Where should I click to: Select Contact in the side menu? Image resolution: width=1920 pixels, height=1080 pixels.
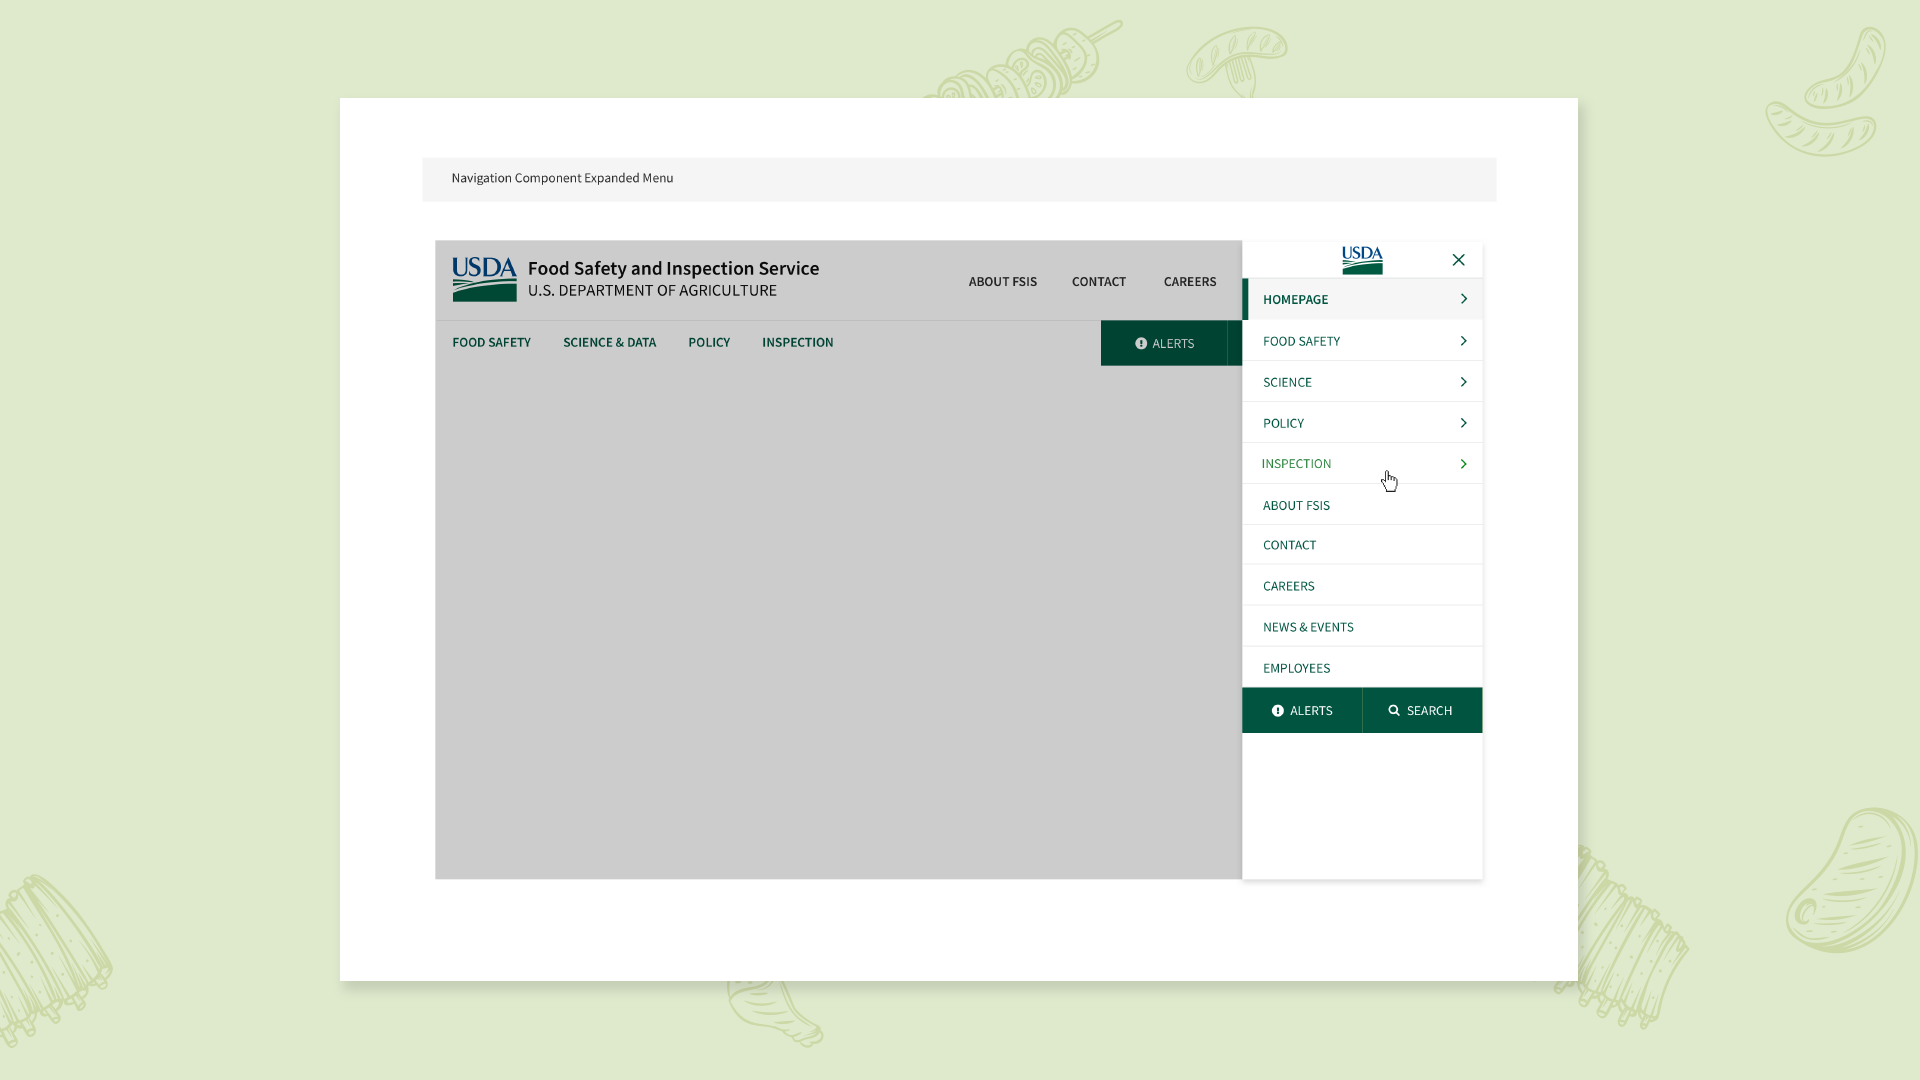1289,546
